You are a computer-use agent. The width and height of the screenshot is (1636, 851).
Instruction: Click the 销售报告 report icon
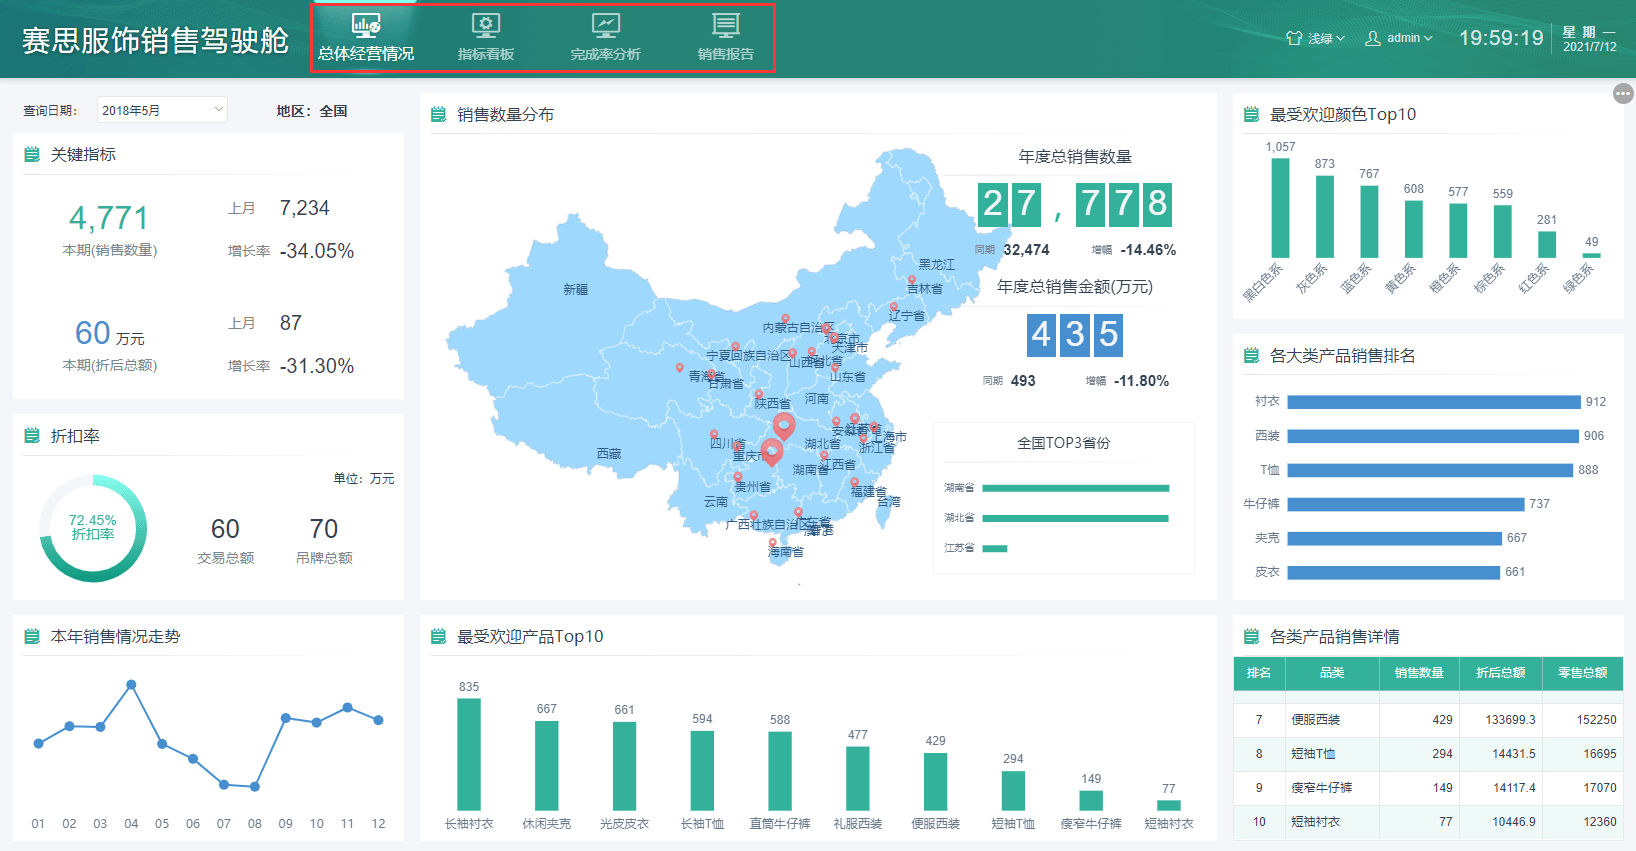pyautogui.click(x=726, y=24)
